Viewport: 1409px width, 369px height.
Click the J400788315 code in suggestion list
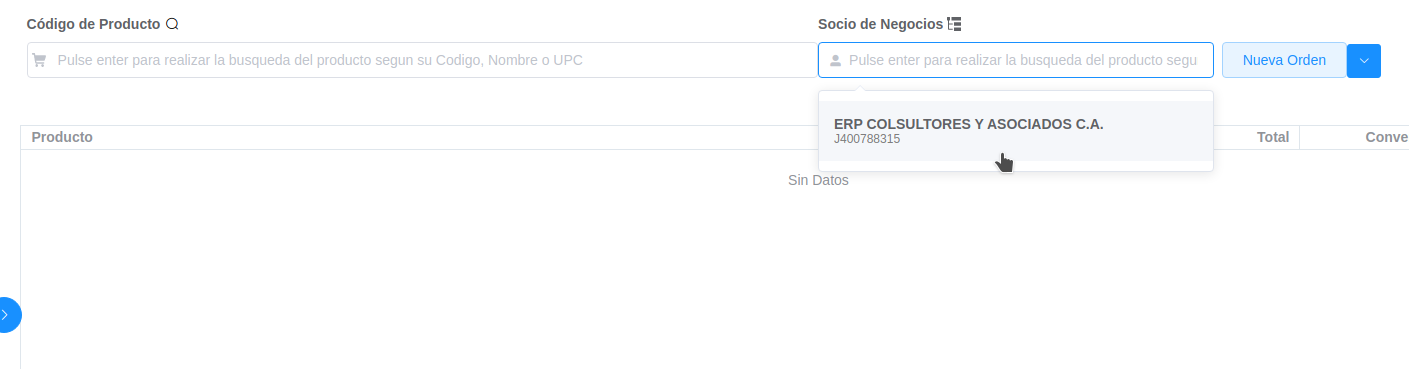[867, 139]
